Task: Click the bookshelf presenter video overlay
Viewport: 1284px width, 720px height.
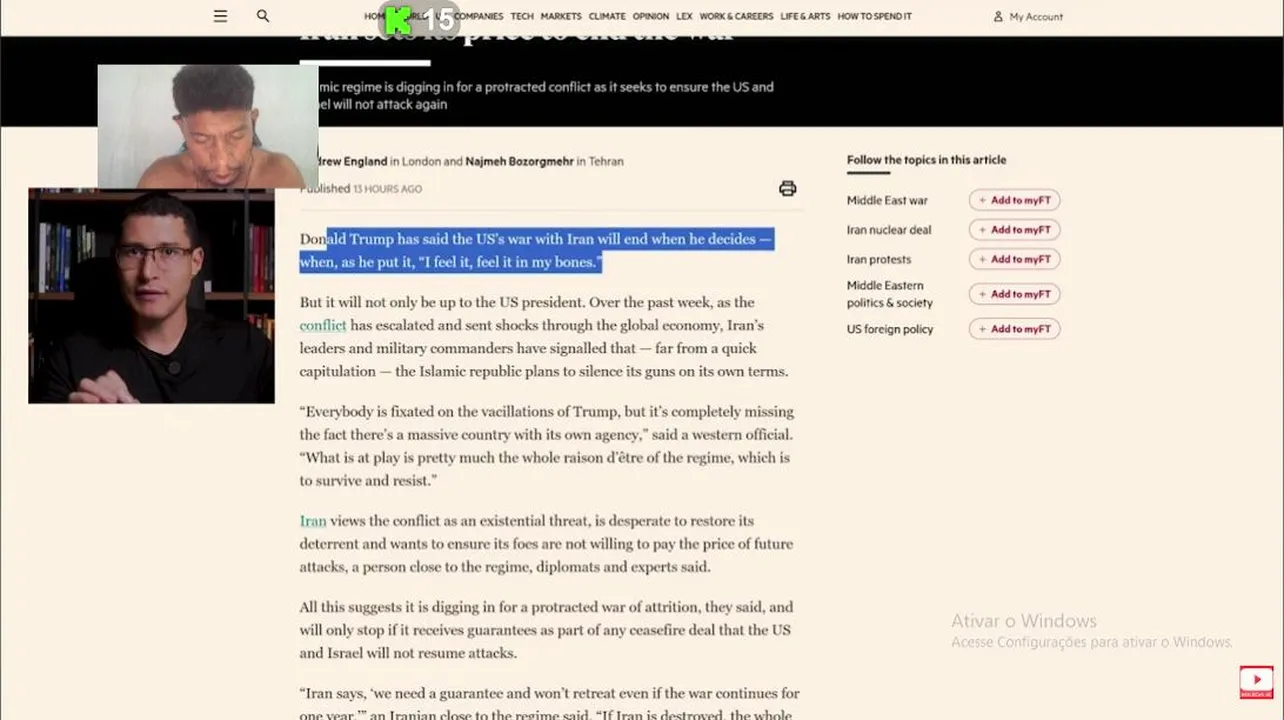Action: click(x=151, y=296)
